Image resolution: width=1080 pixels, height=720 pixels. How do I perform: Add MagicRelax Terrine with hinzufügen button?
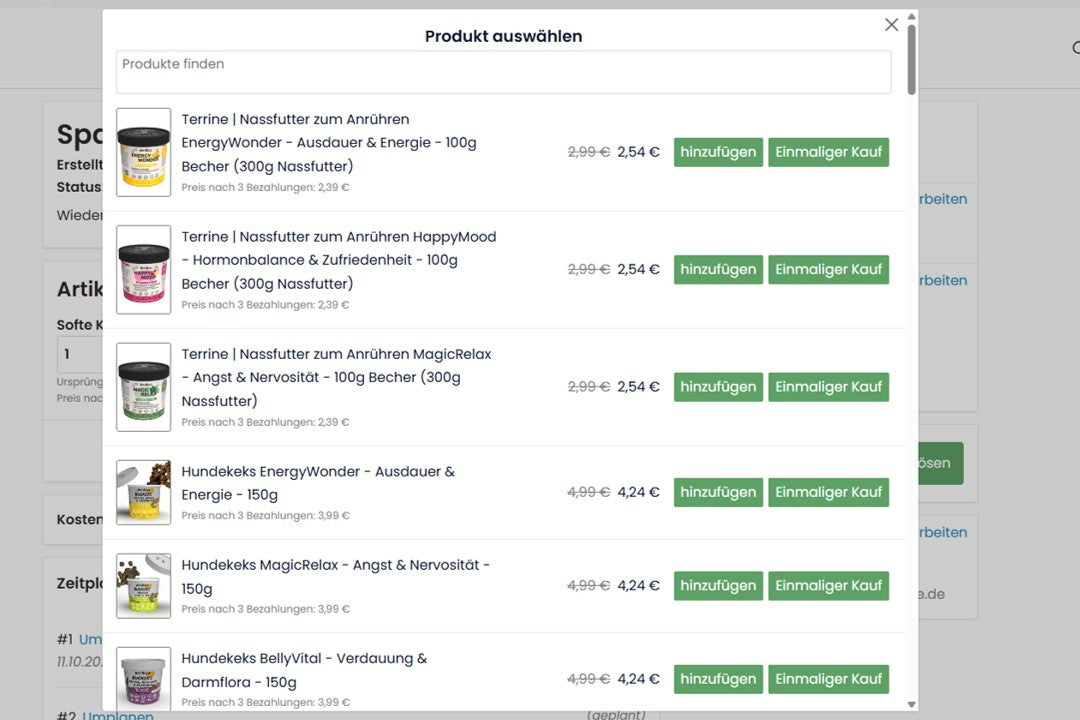click(x=718, y=387)
